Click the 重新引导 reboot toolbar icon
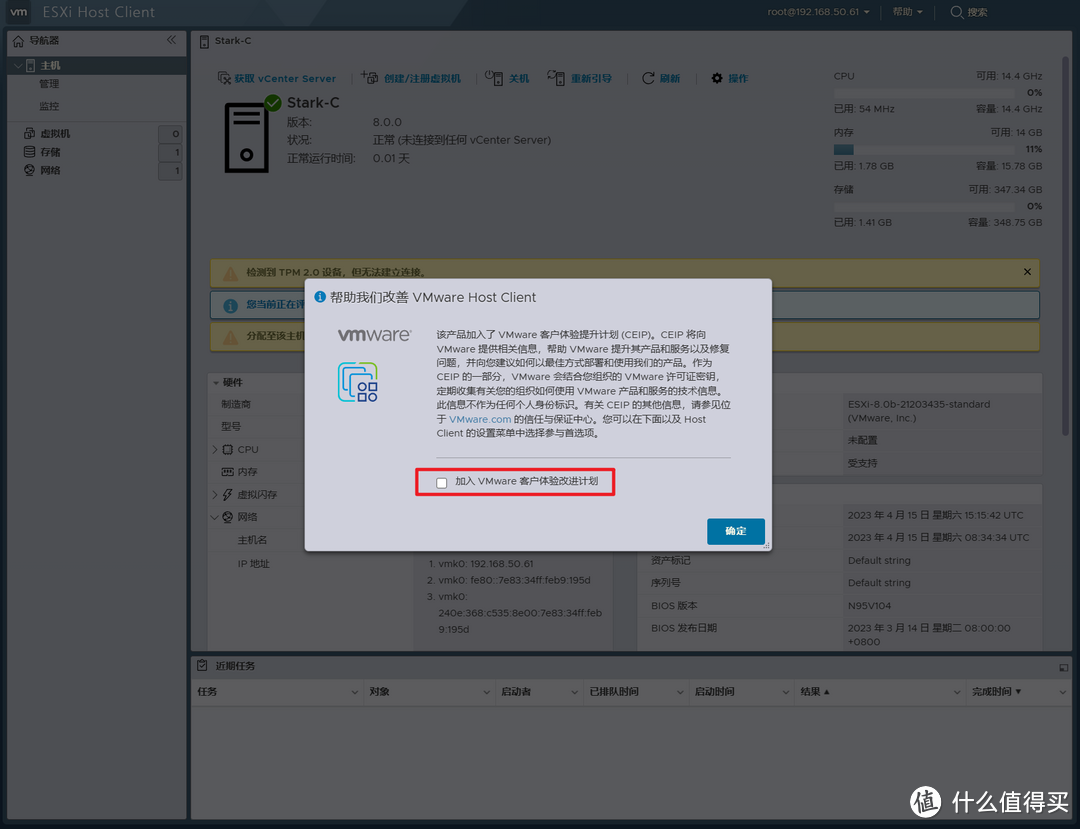Viewport: 1080px width, 829px height. (556, 78)
